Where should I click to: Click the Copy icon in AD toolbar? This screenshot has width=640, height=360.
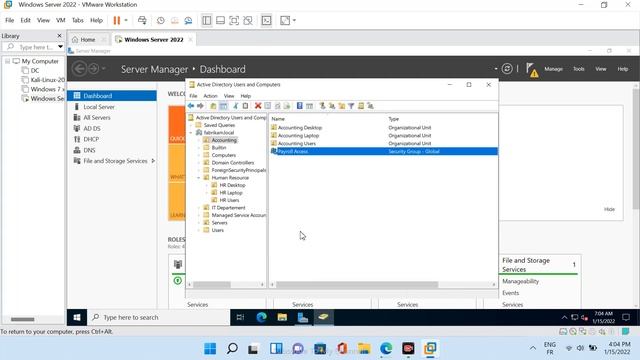pos(245,106)
